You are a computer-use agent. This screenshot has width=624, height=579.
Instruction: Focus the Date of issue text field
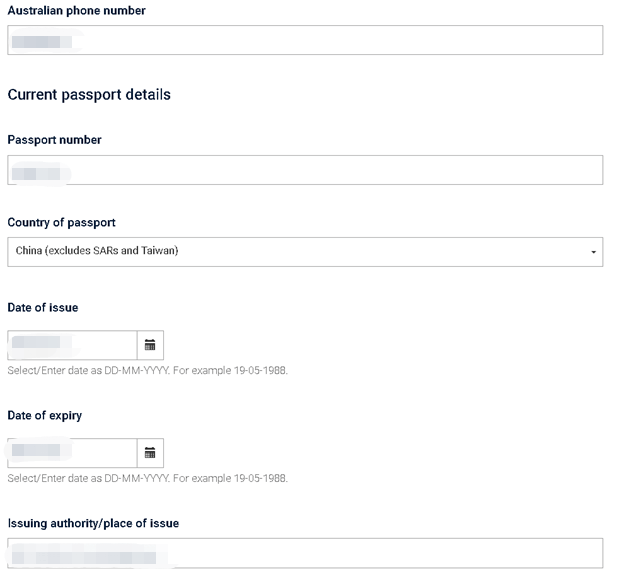[x=72, y=345]
